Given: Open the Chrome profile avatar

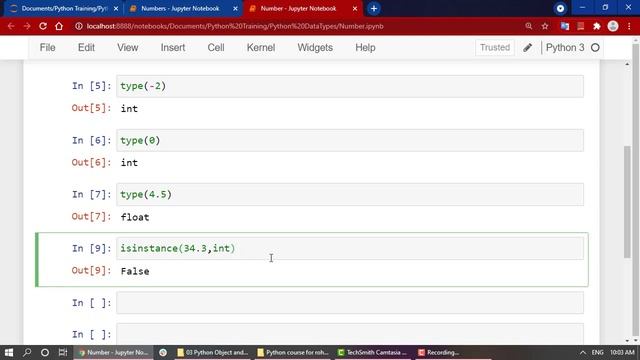Looking at the screenshot, I should (x=613, y=26).
